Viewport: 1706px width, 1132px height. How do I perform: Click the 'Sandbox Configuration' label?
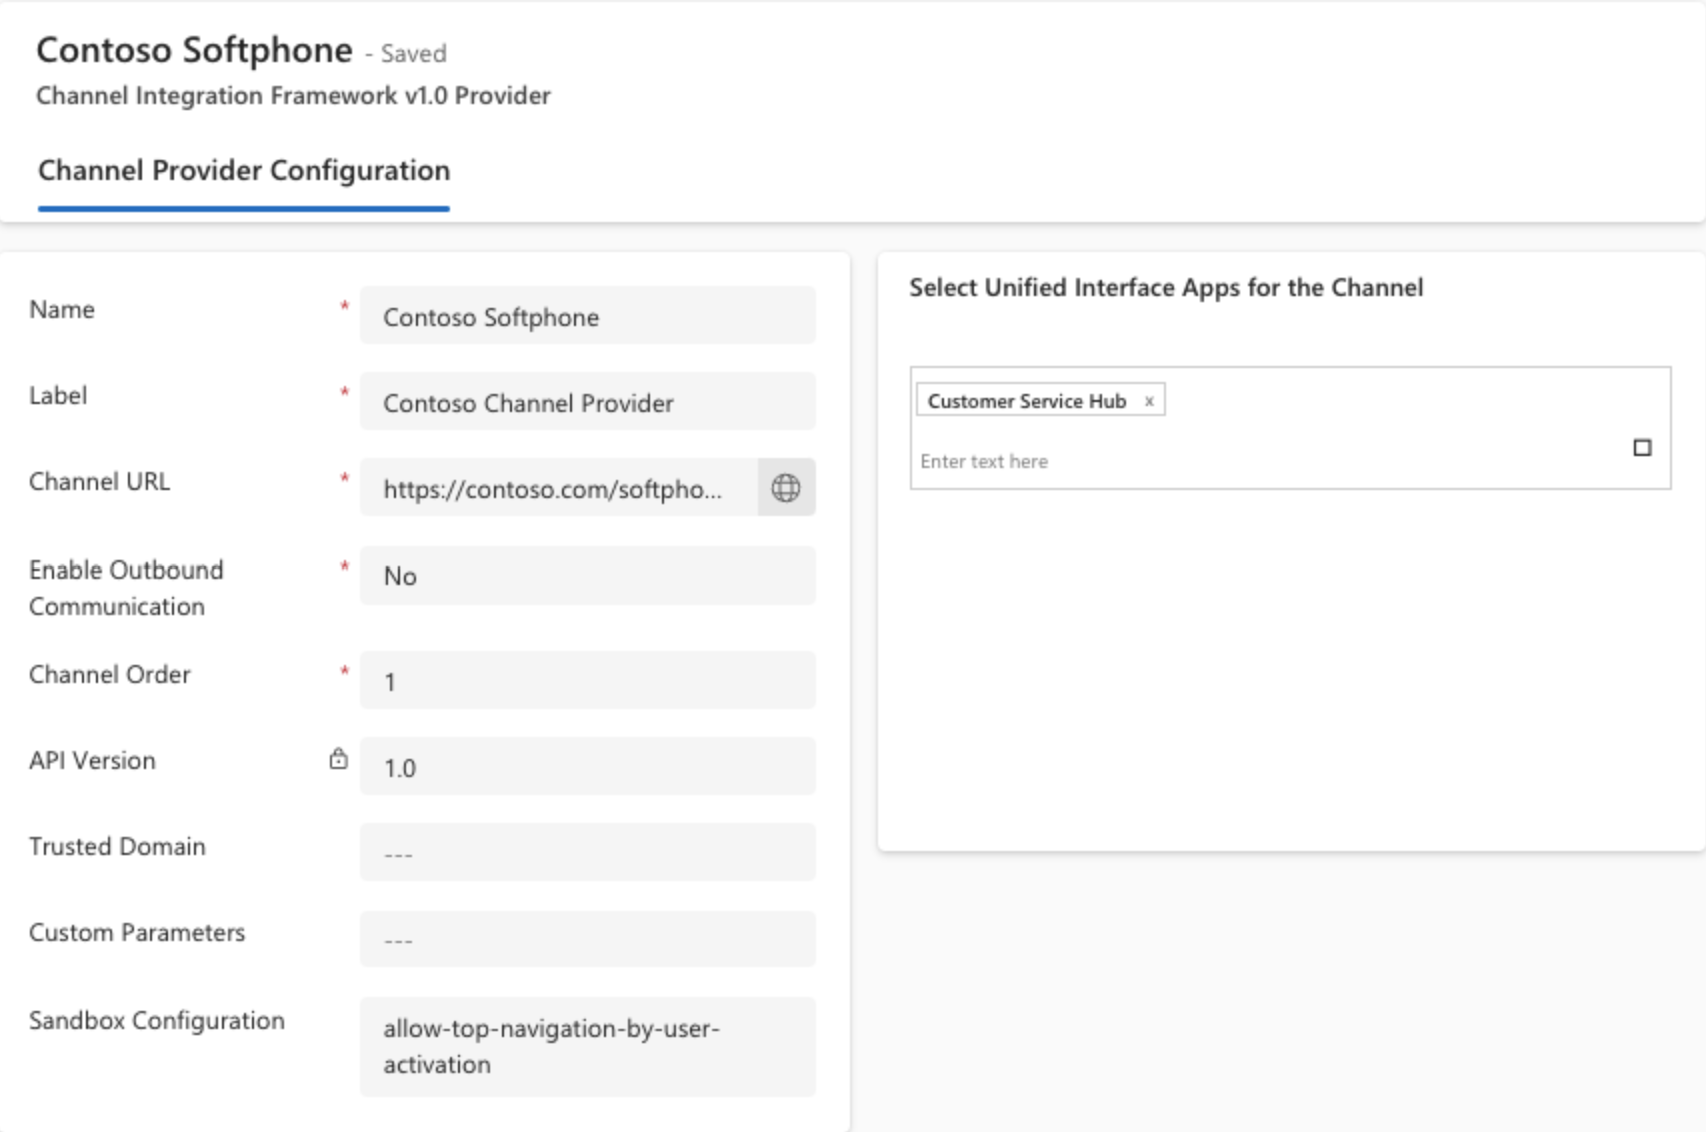point(157,1021)
